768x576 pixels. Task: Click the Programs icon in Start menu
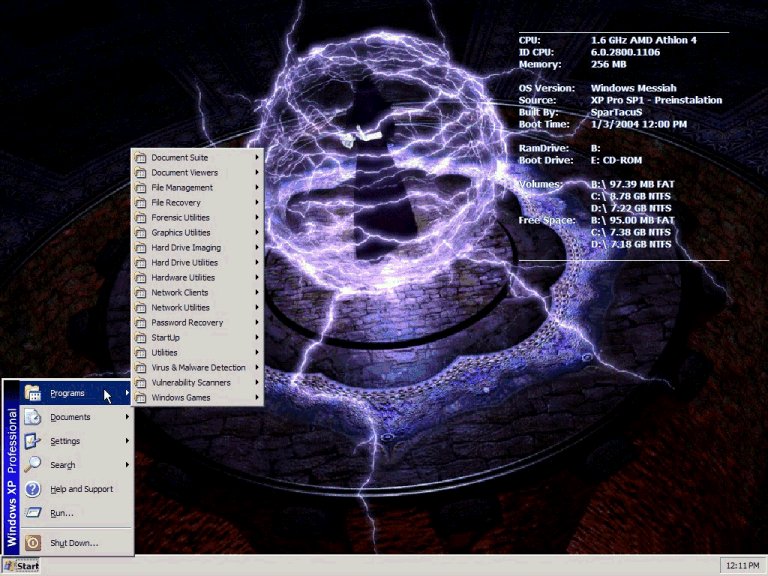click(32, 393)
